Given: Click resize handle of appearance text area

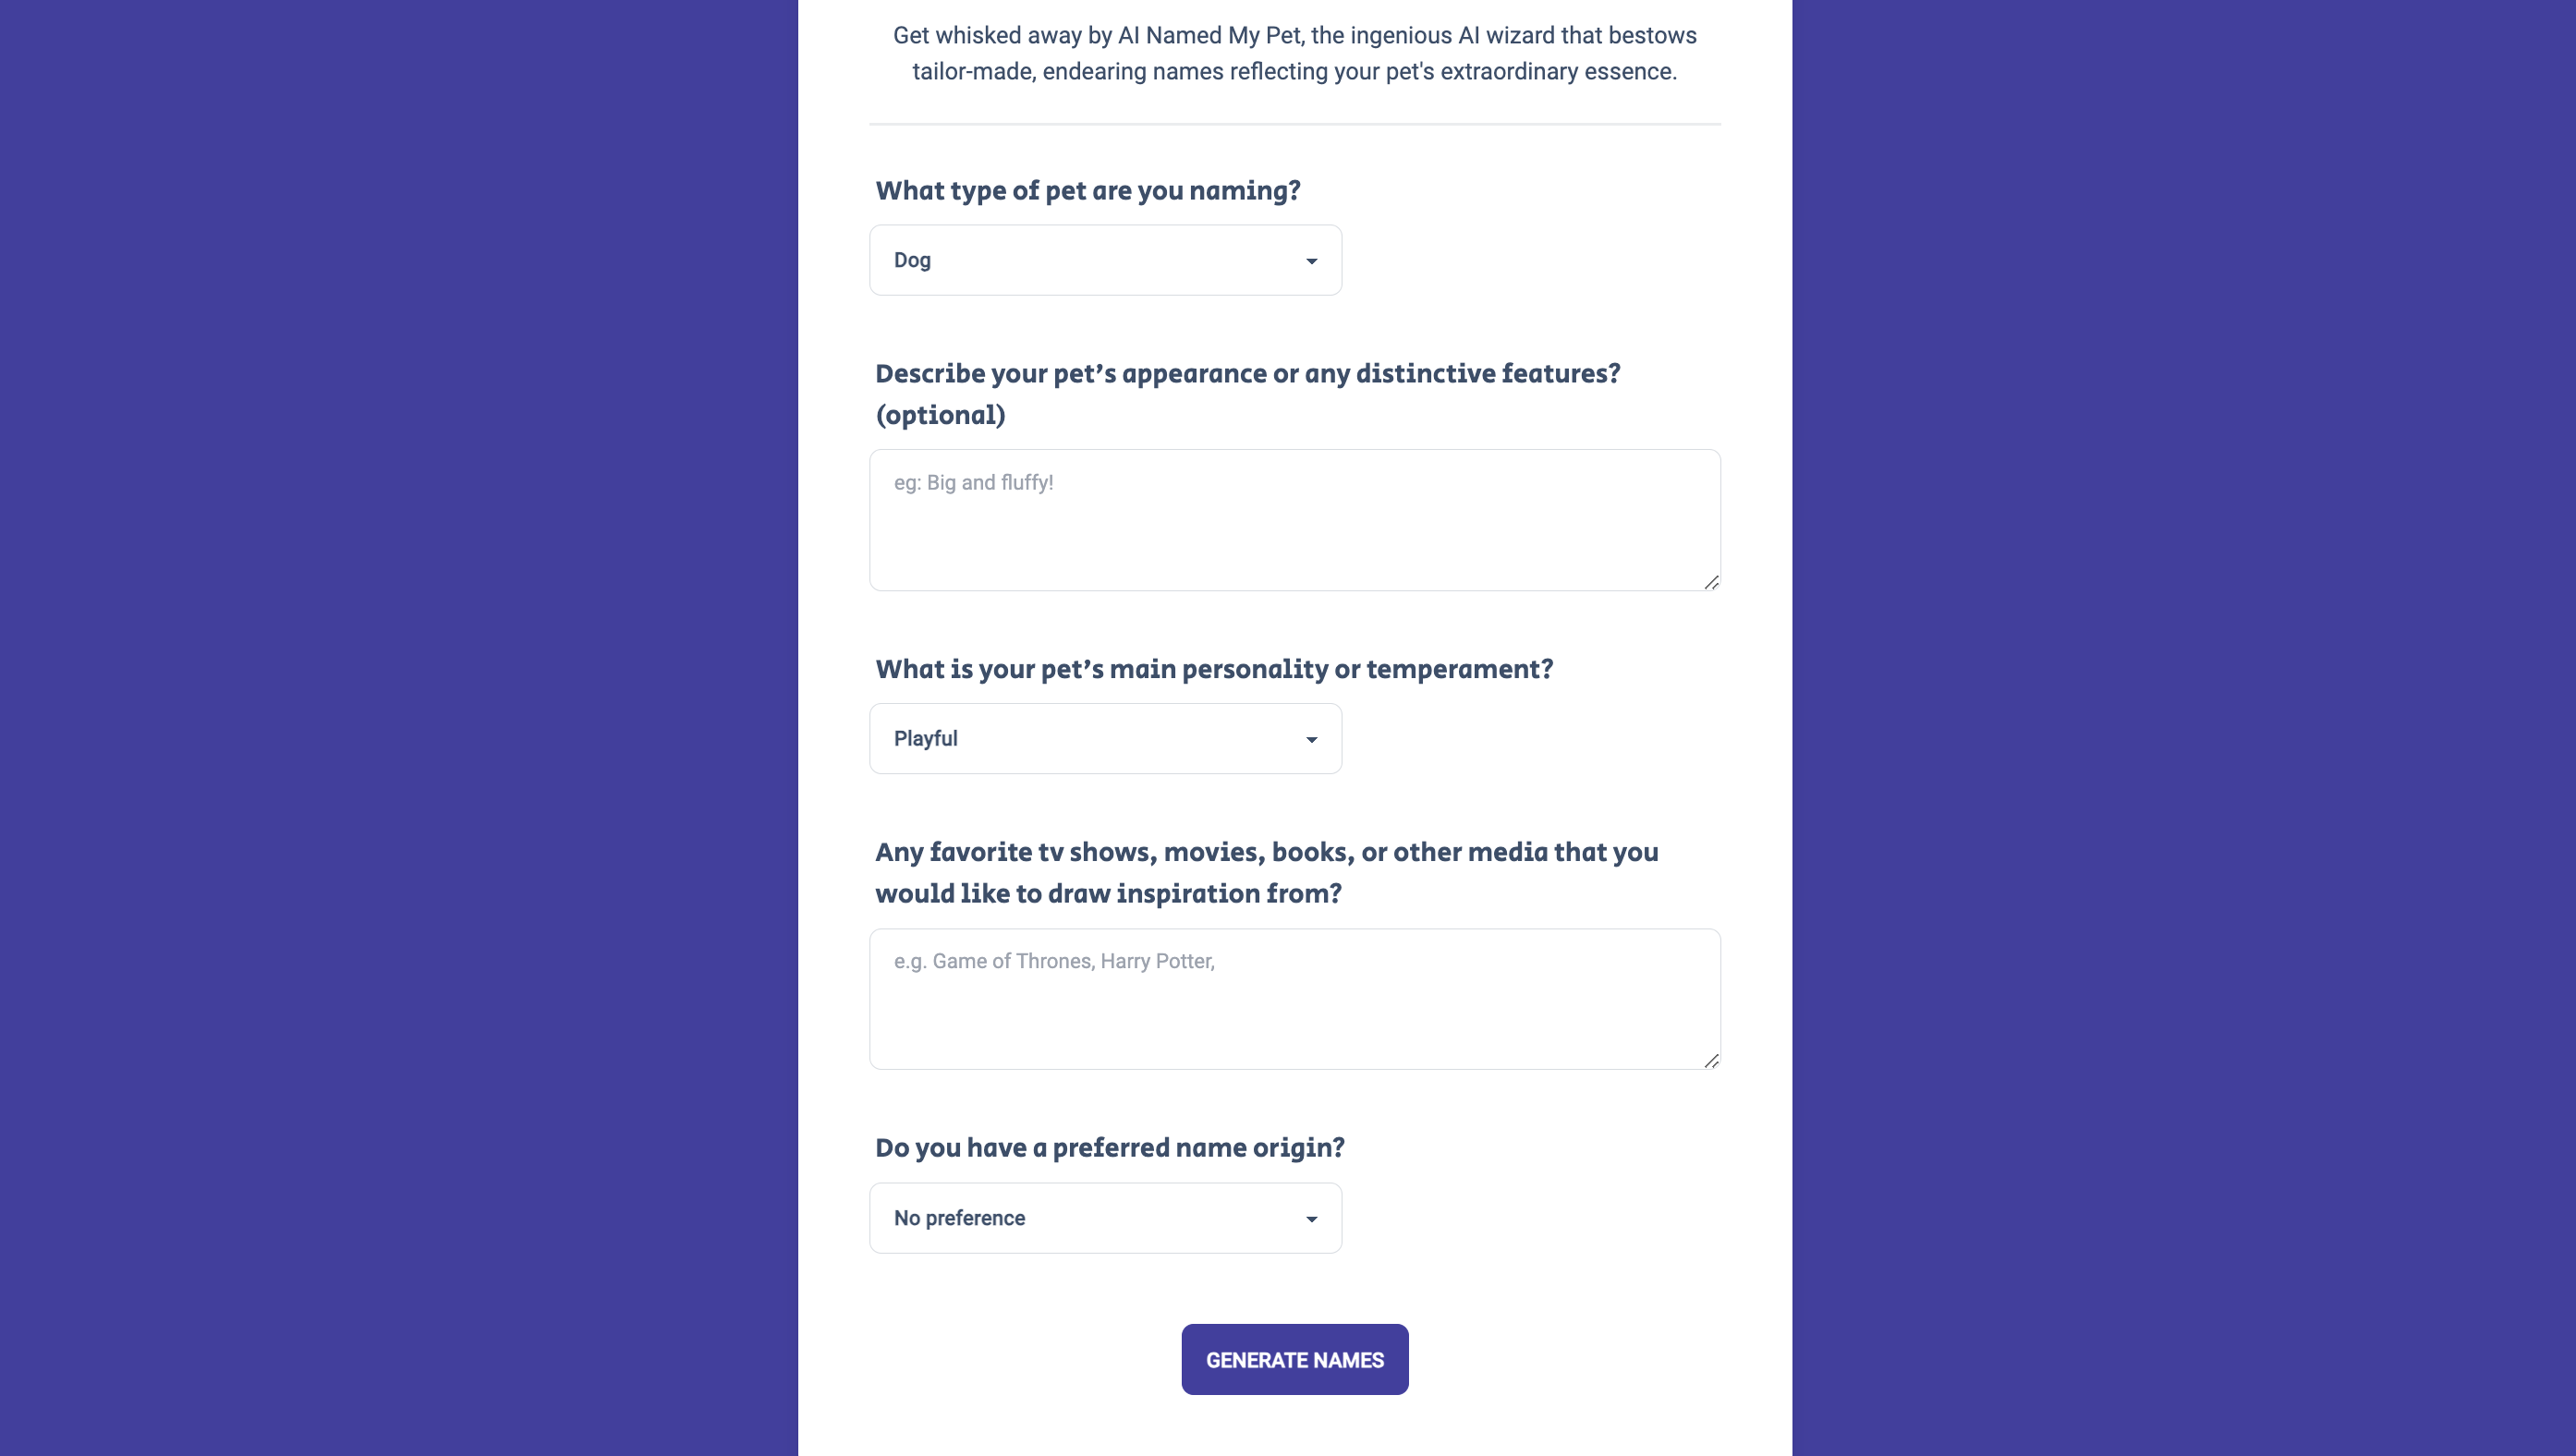Looking at the screenshot, I should tap(1711, 582).
